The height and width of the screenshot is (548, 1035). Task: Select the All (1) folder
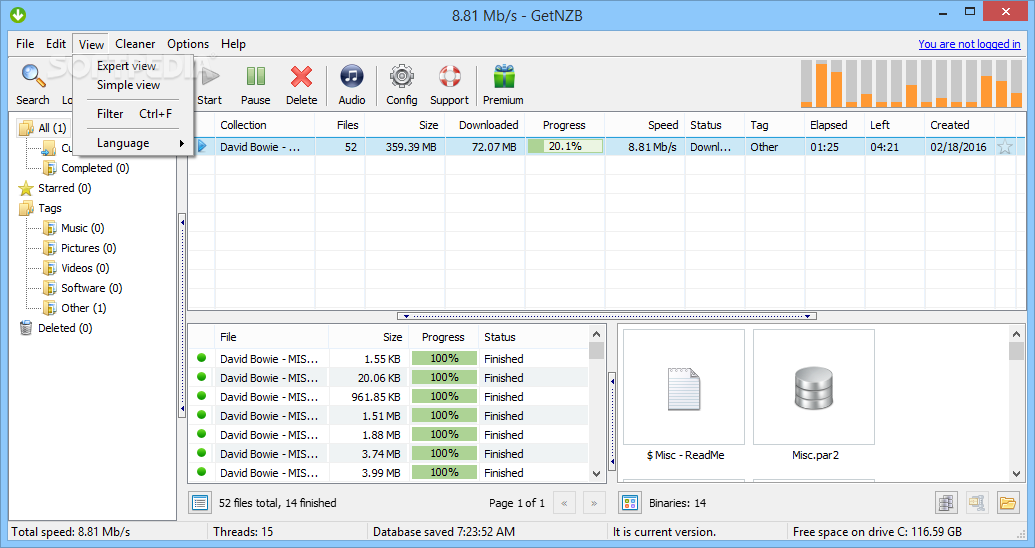(x=44, y=127)
